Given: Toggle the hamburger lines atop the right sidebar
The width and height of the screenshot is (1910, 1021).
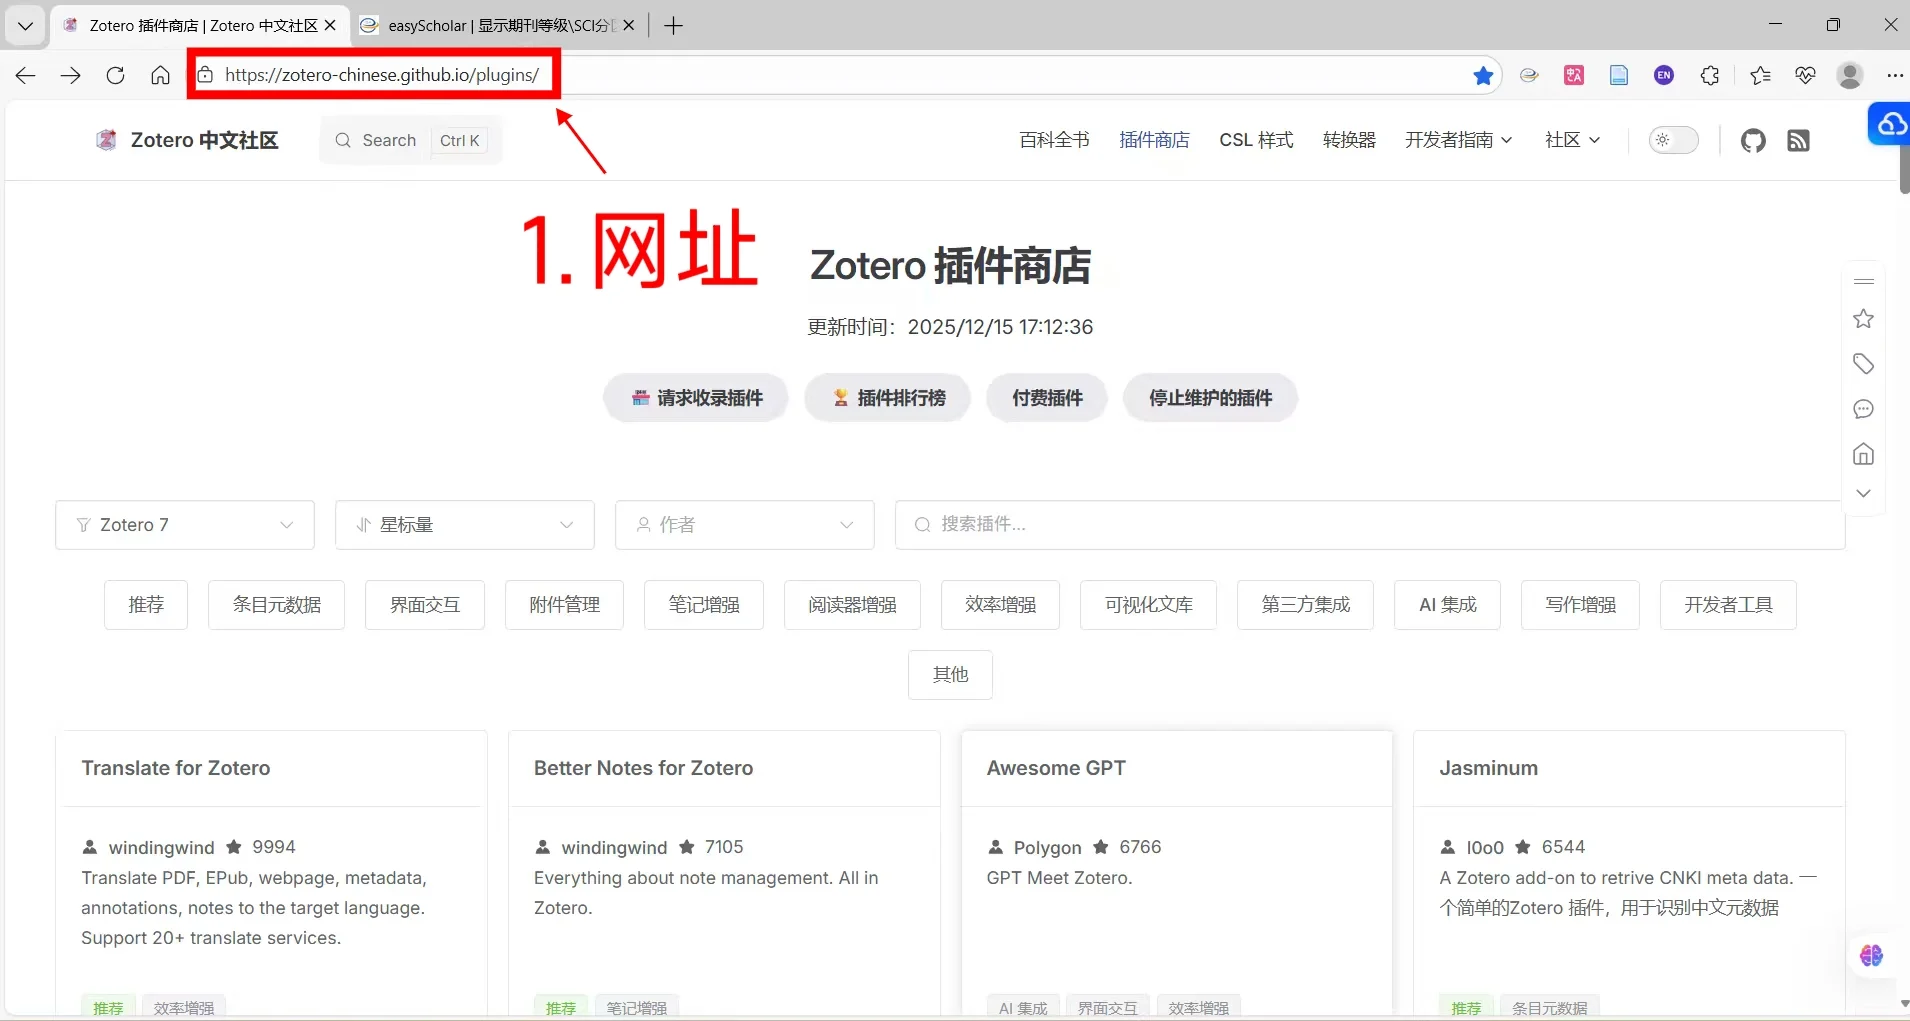Looking at the screenshot, I should tap(1862, 281).
